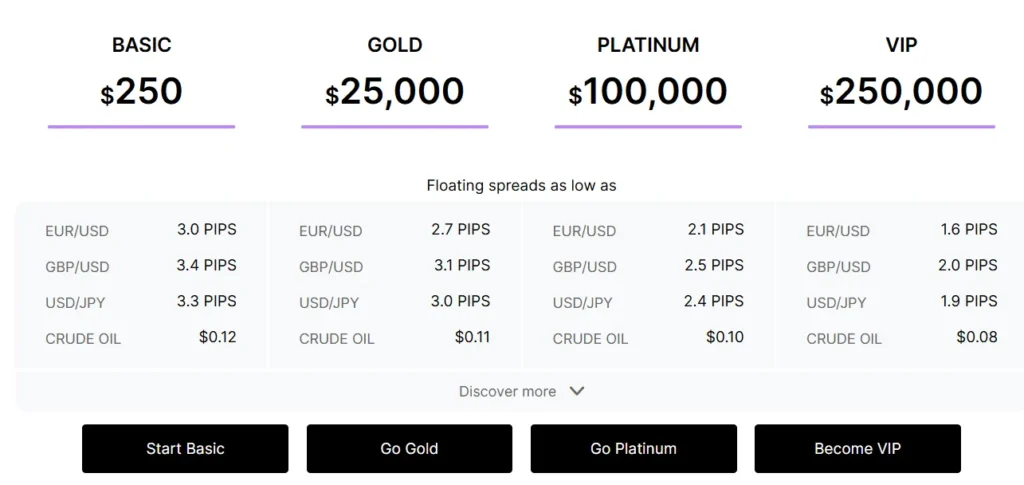This screenshot has height=485, width=1024.
Task: Select the VIP plan heading
Action: pos(901,45)
